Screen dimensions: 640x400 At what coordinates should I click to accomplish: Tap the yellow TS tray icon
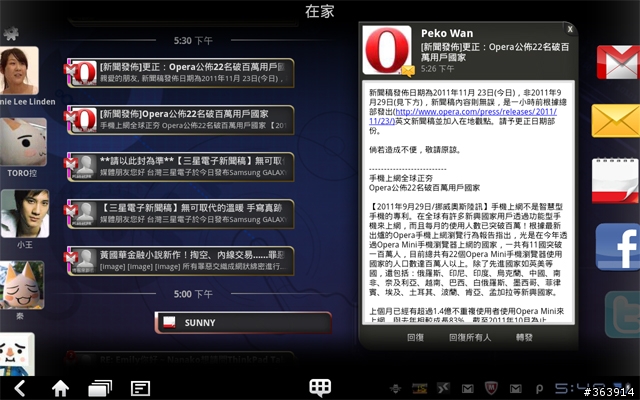pos(419,388)
